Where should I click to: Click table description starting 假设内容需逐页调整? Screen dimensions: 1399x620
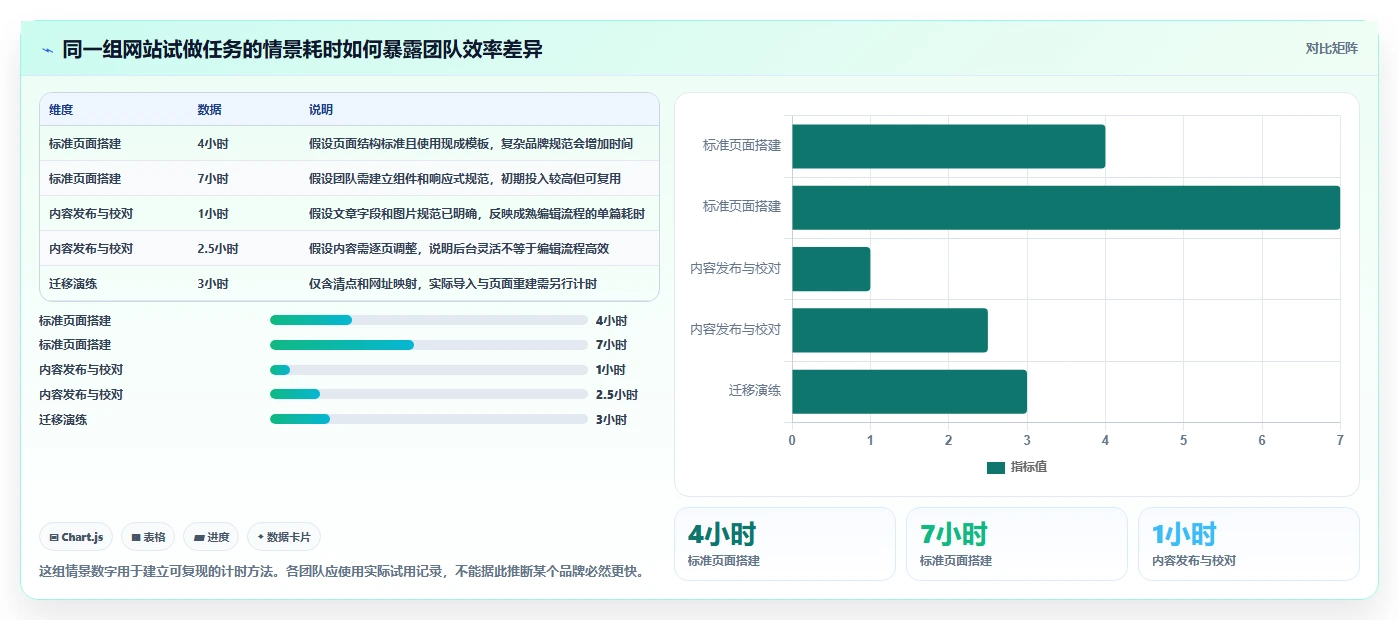point(459,249)
